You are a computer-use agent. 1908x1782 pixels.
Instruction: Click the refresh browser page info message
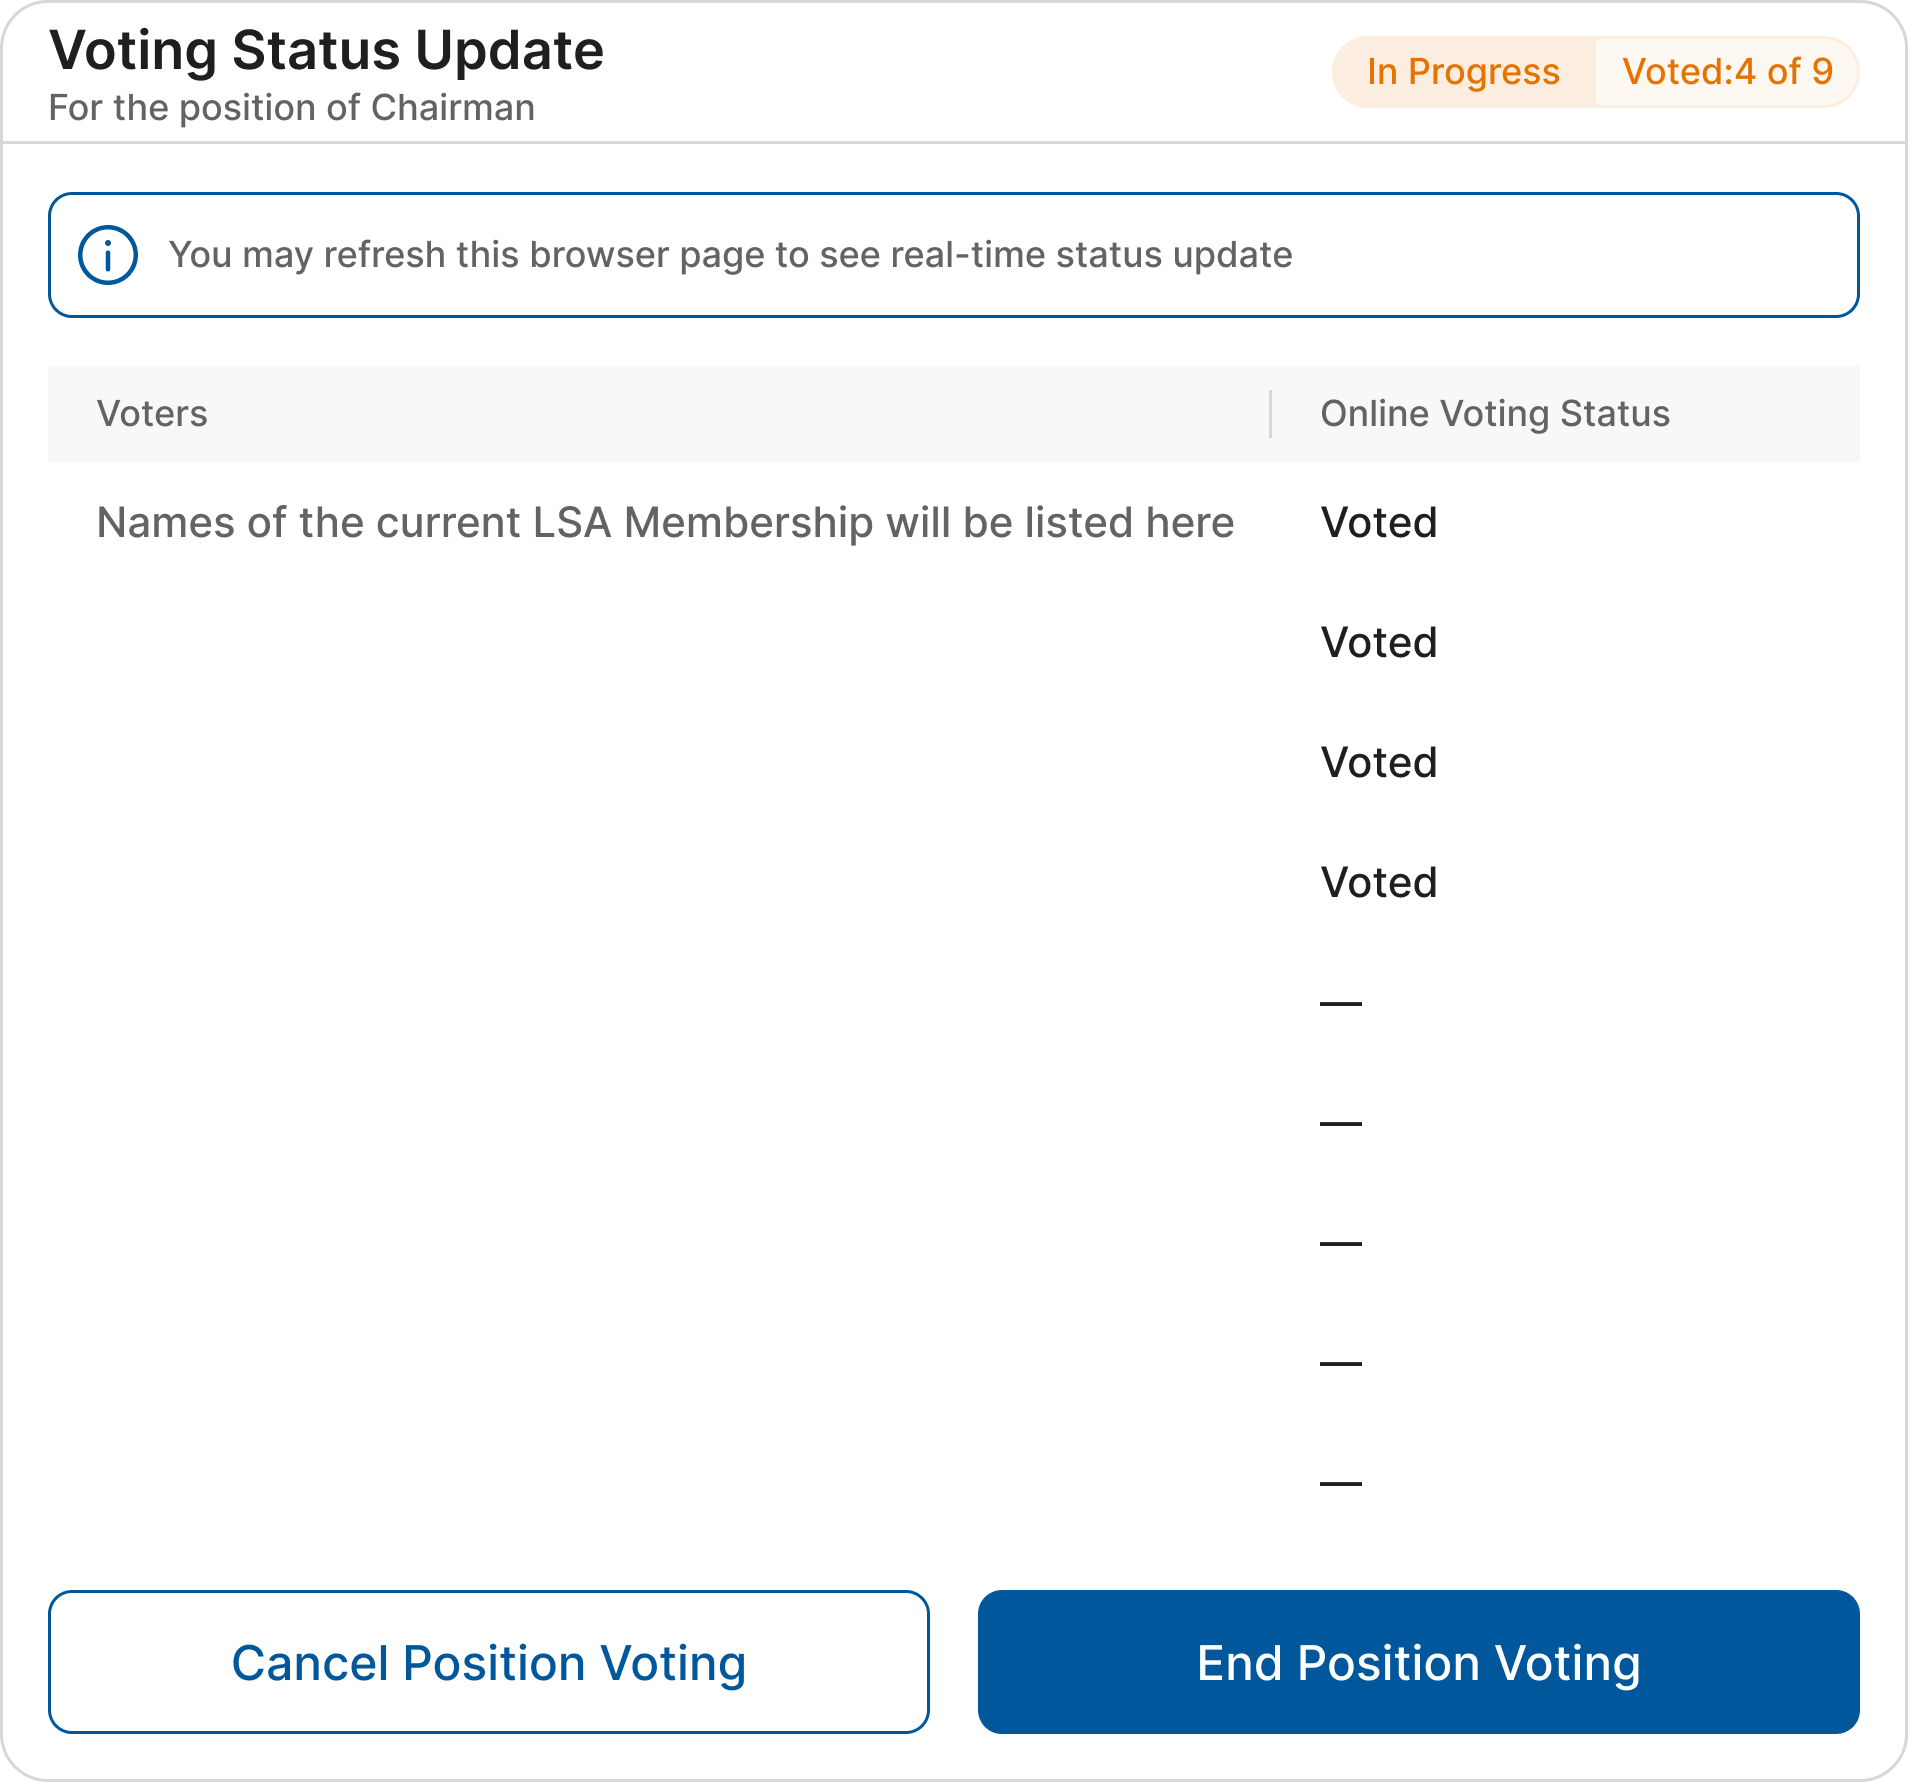730,255
